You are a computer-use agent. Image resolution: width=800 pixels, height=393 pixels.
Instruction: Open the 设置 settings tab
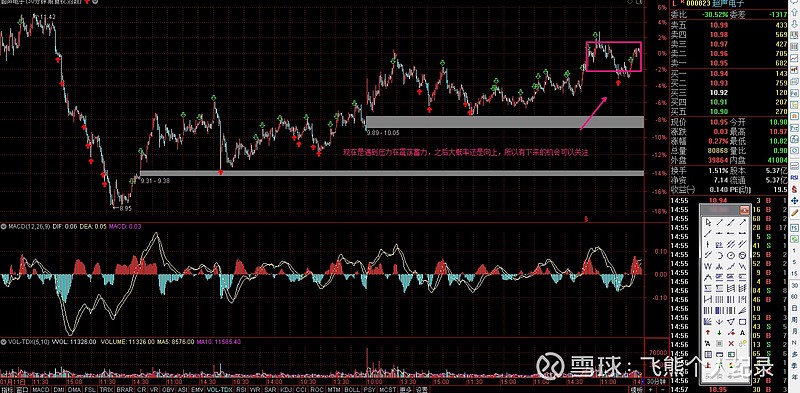click(x=421, y=389)
